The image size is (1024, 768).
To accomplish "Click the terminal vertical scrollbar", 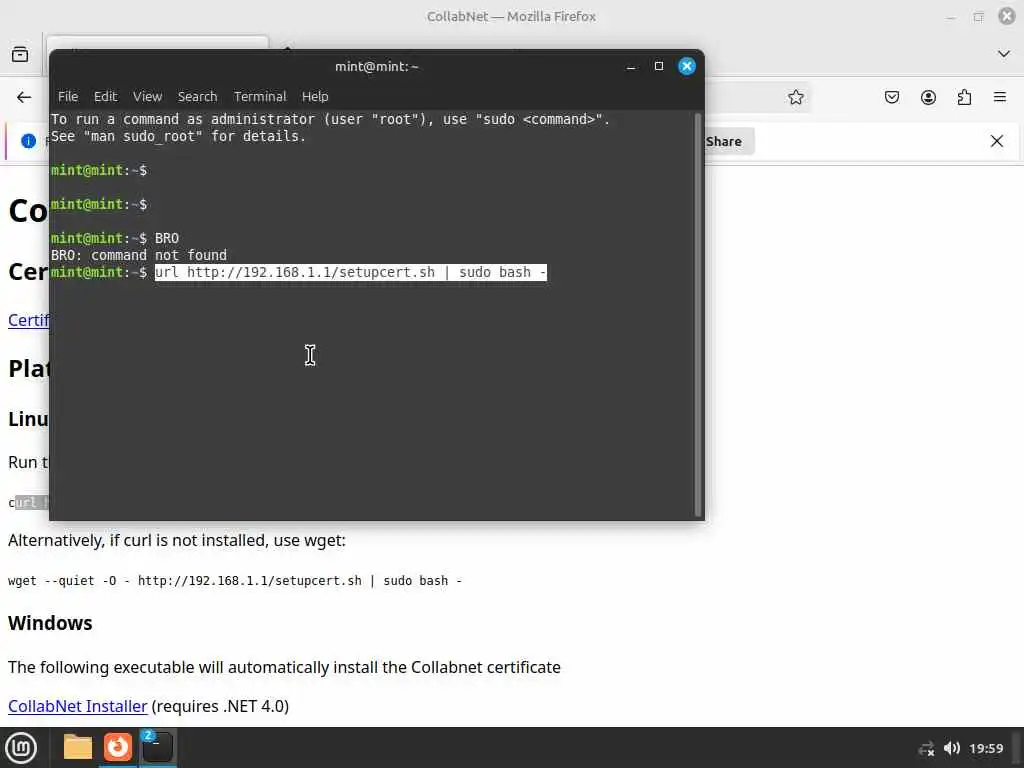I will tap(697, 314).
